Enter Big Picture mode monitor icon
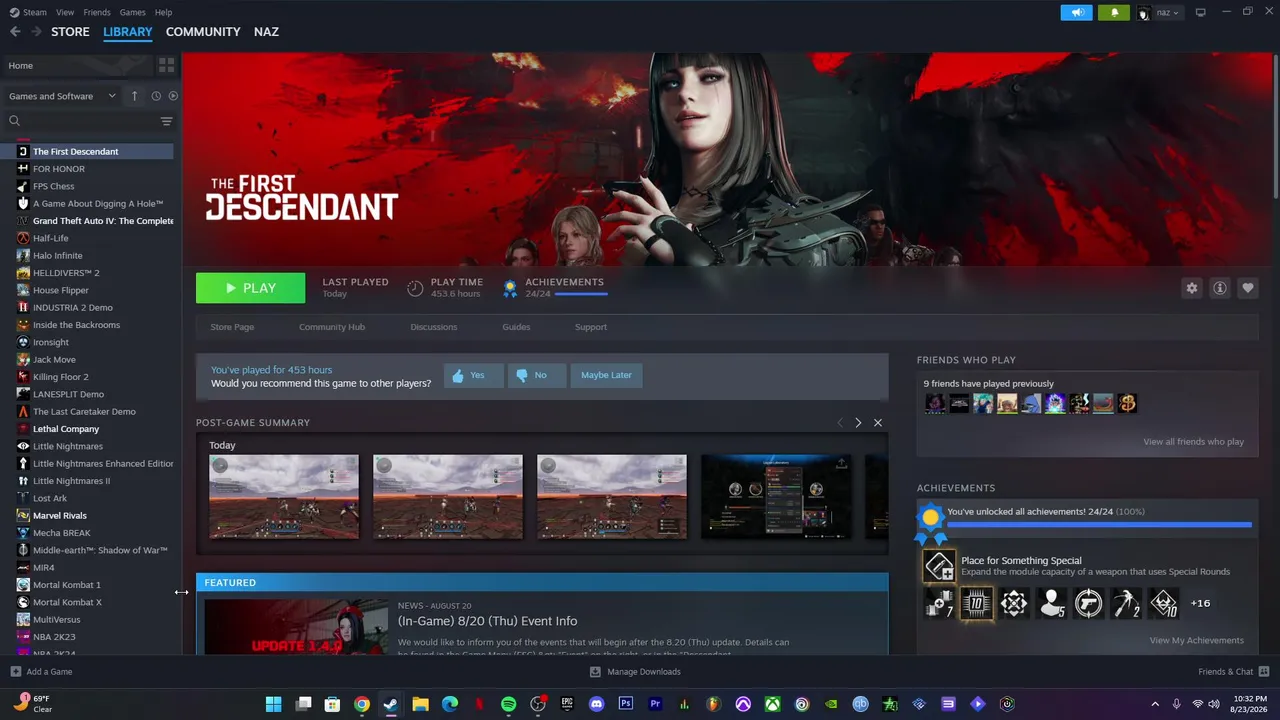Image resolution: width=1280 pixels, height=720 pixels. click(x=1201, y=12)
